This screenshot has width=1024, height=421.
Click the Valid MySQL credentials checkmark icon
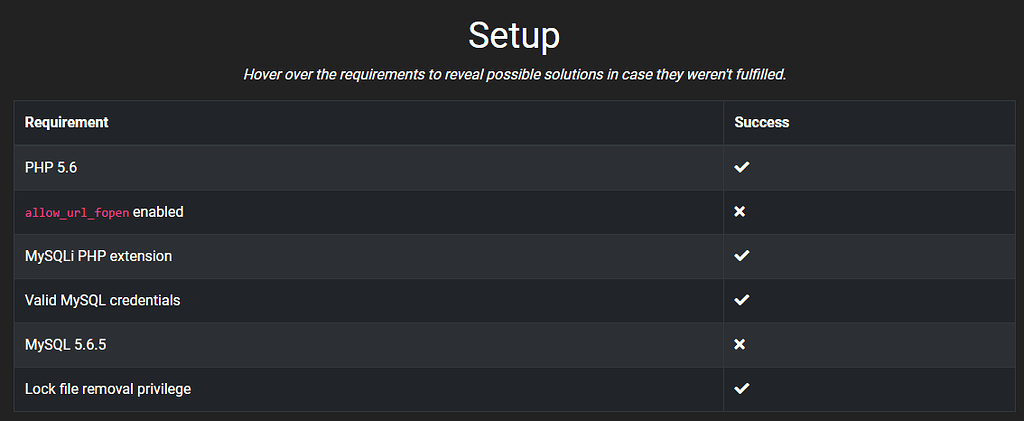tap(741, 300)
